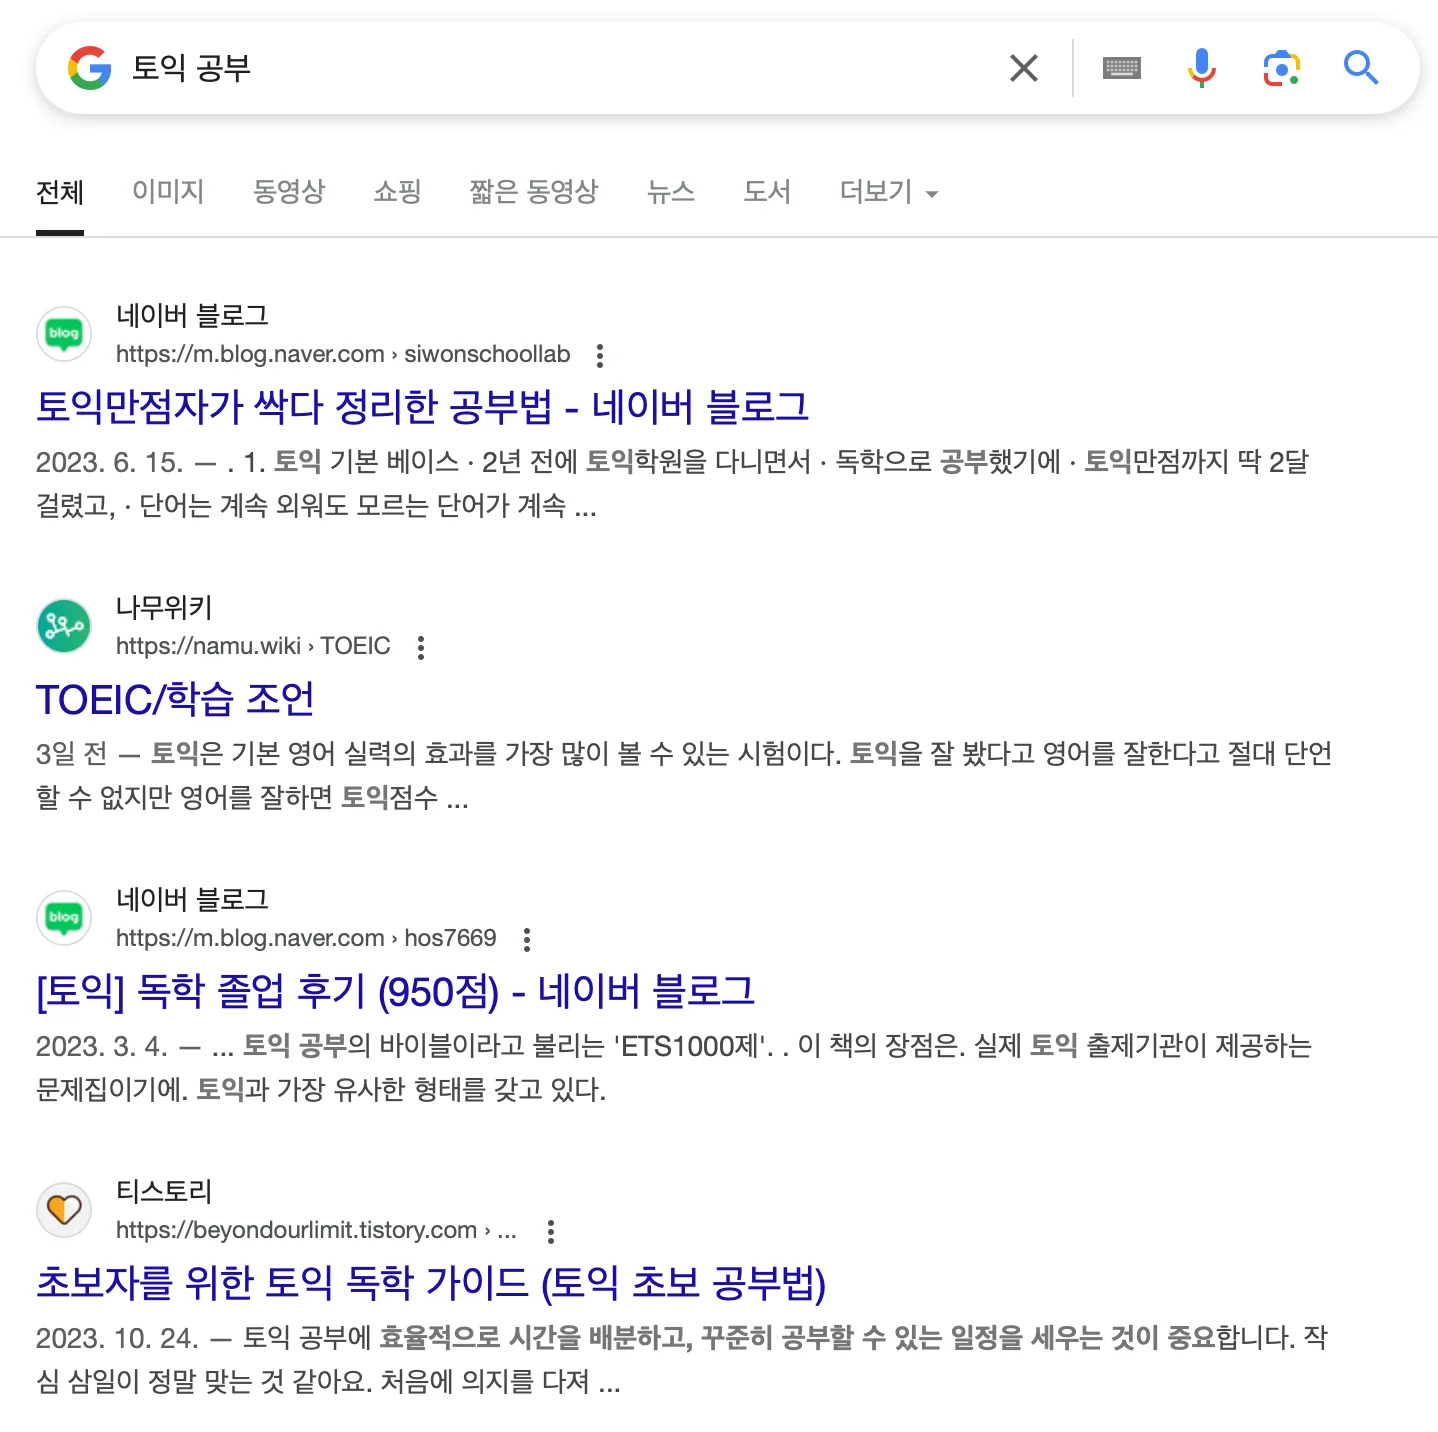Image resolution: width=1438 pixels, height=1432 pixels.
Task: Click the 나무위키 favicon
Action: click(x=63, y=626)
